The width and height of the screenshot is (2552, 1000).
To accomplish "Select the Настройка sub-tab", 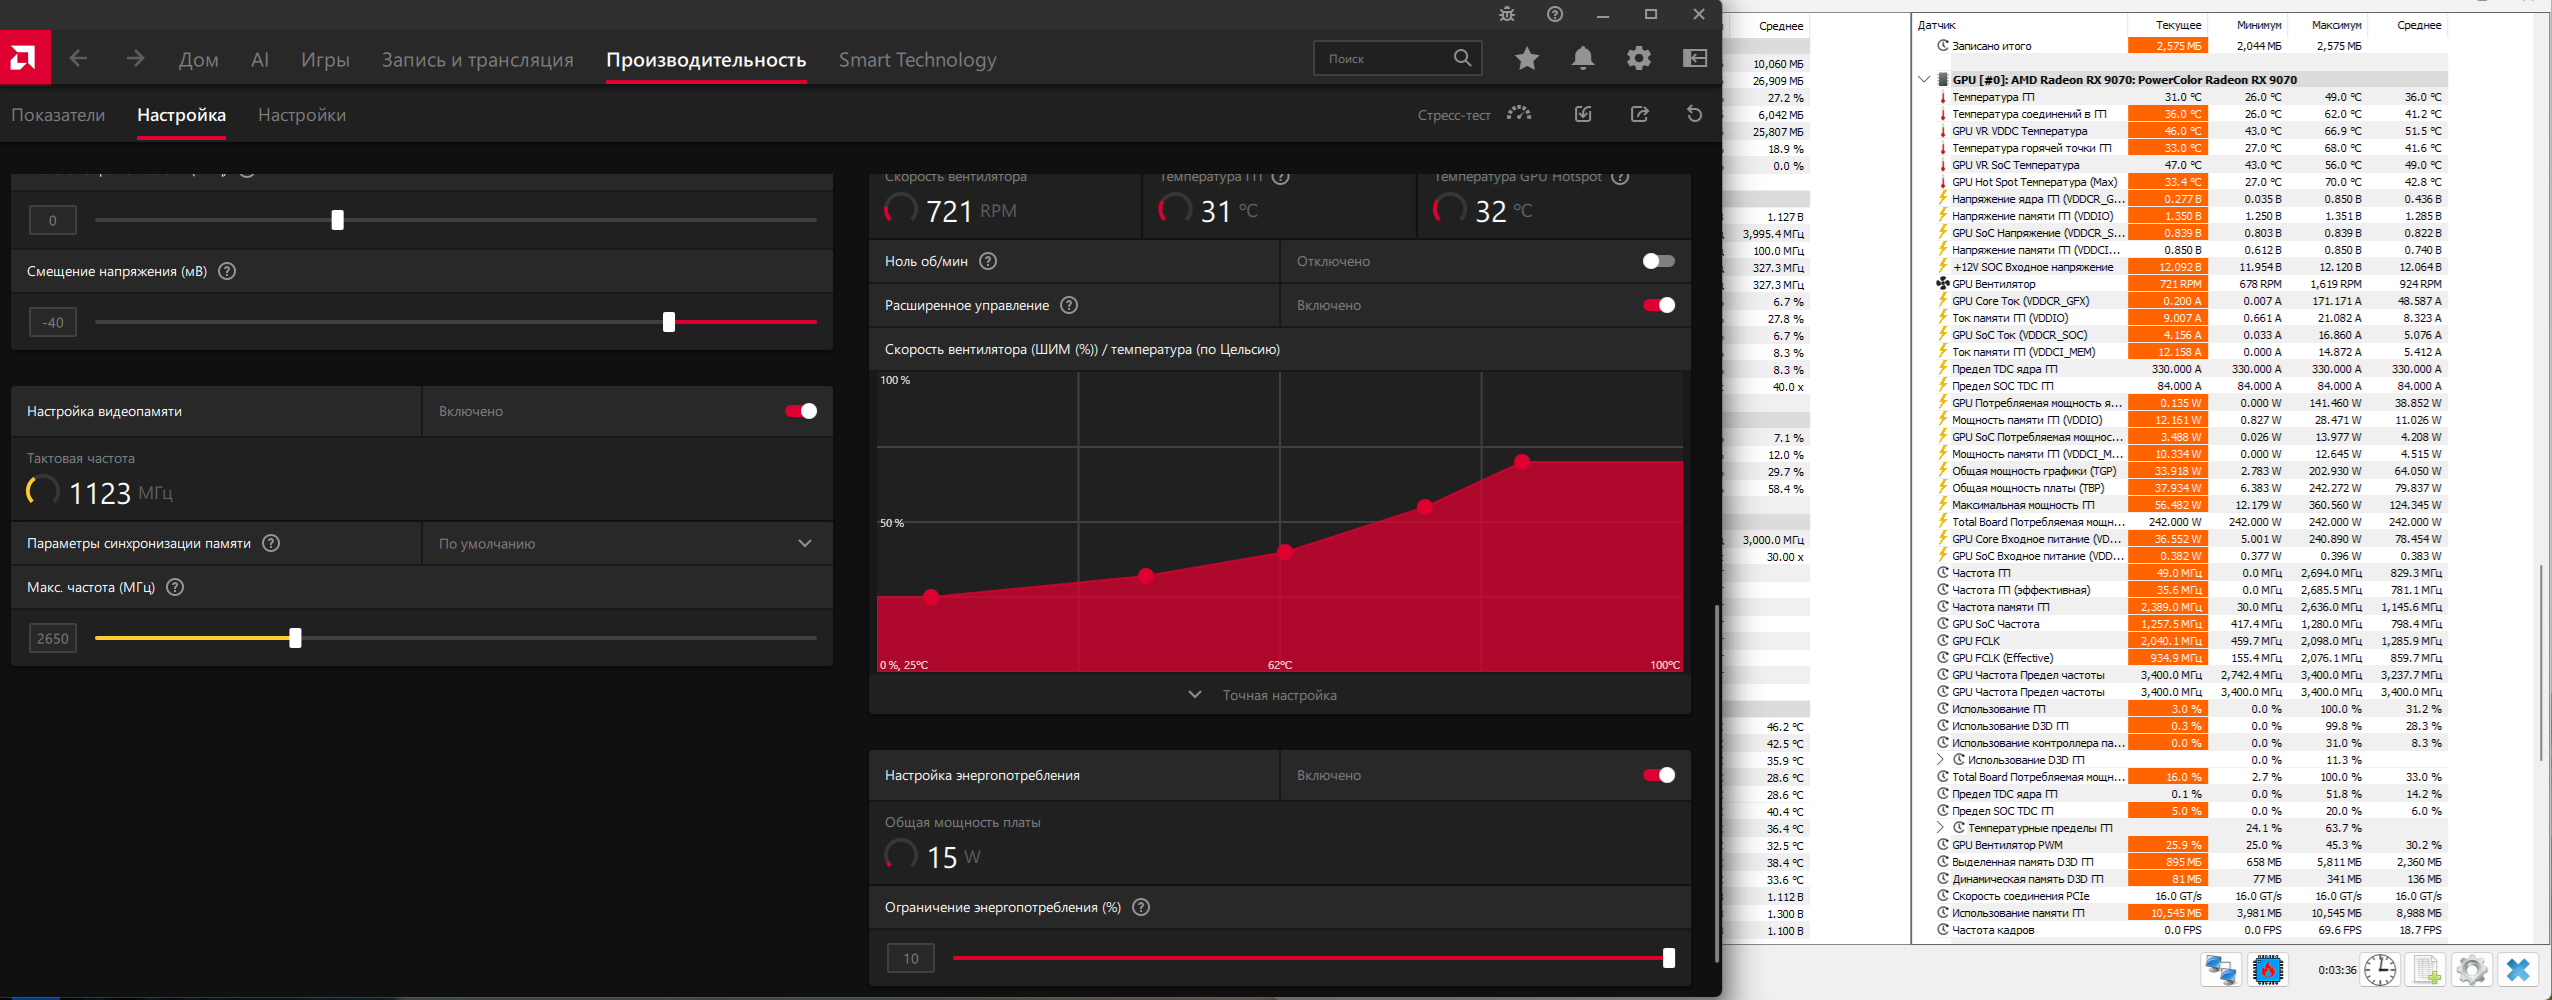I will coord(181,115).
